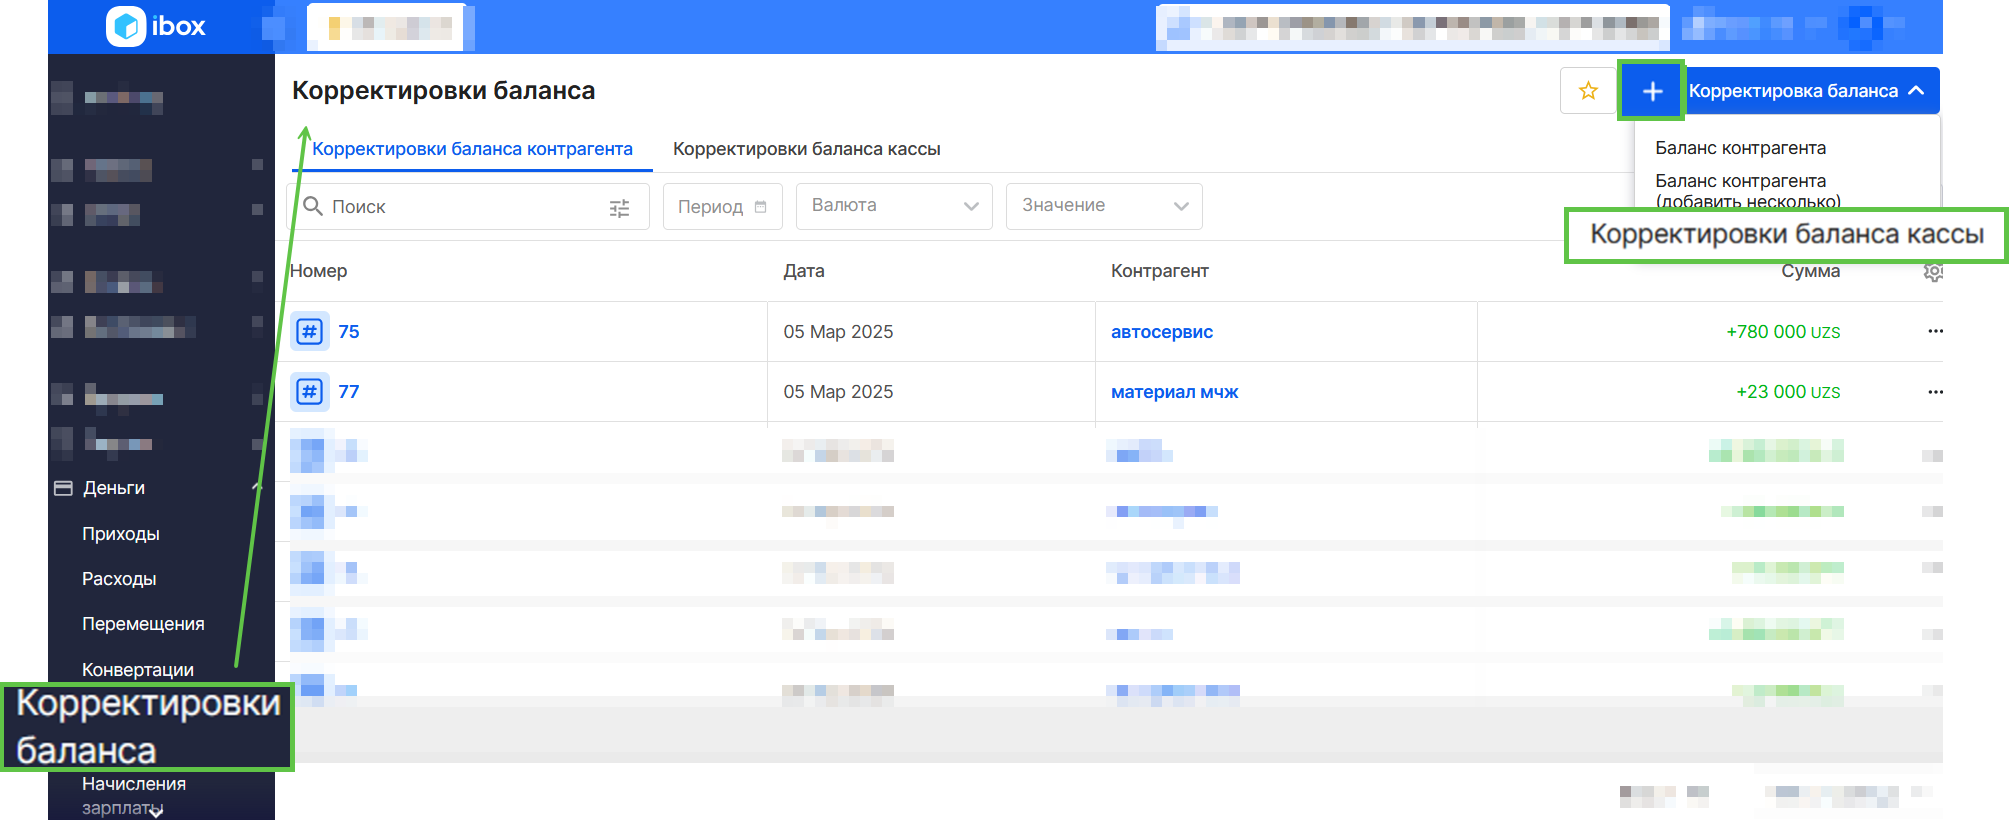This screenshot has height=820, width=2009.
Task: Open the Значение dropdown
Action: coord(1103,206)
